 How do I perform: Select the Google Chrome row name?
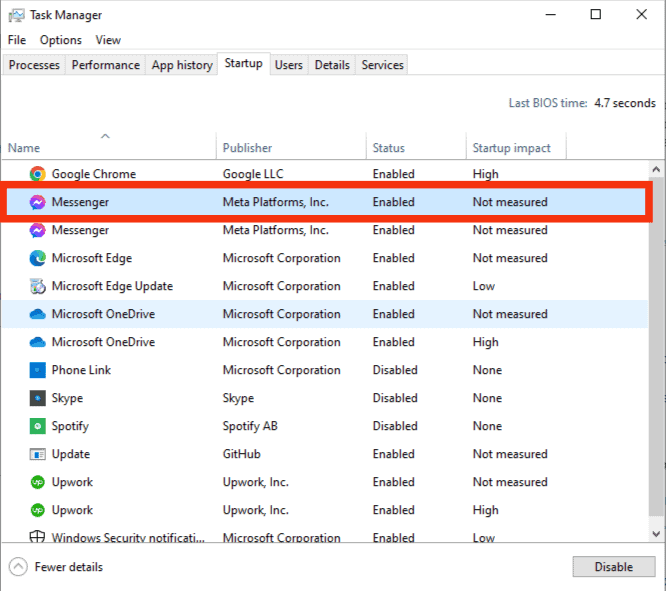pyautogui.click(x=94, y=174)
